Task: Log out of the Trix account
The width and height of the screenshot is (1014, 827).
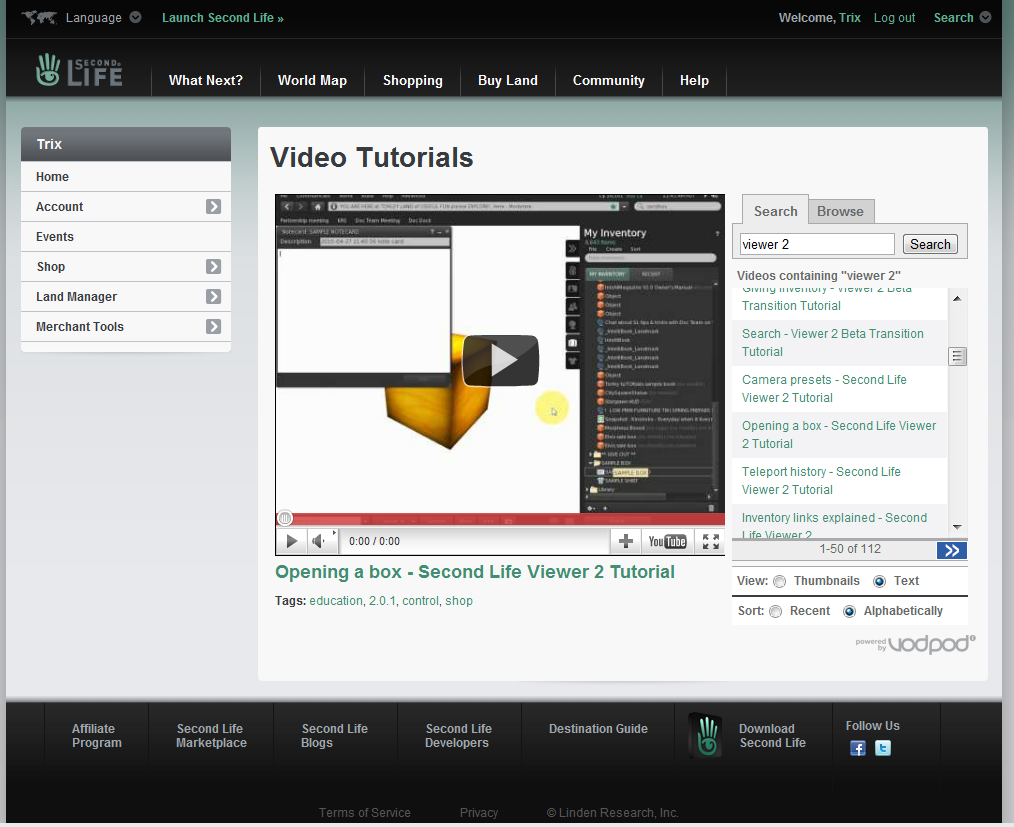Action: (x=894, y=17)
